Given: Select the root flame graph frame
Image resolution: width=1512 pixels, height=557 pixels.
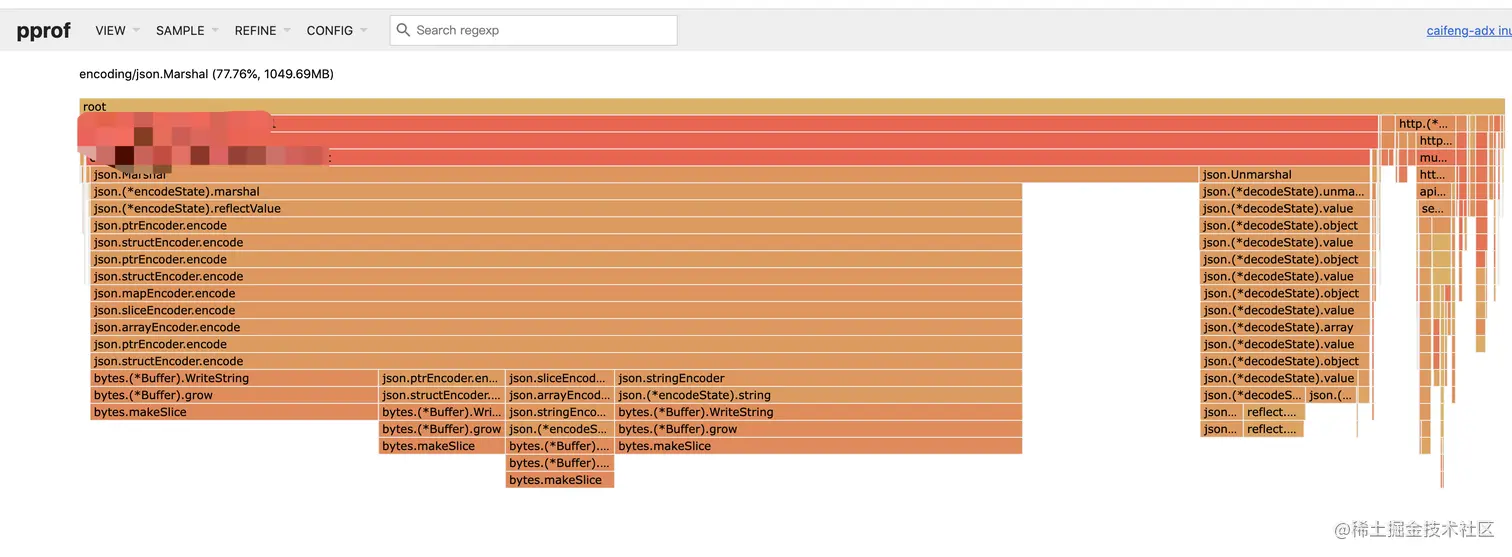Looking at the screenshot, I should (x=792, y=107).
